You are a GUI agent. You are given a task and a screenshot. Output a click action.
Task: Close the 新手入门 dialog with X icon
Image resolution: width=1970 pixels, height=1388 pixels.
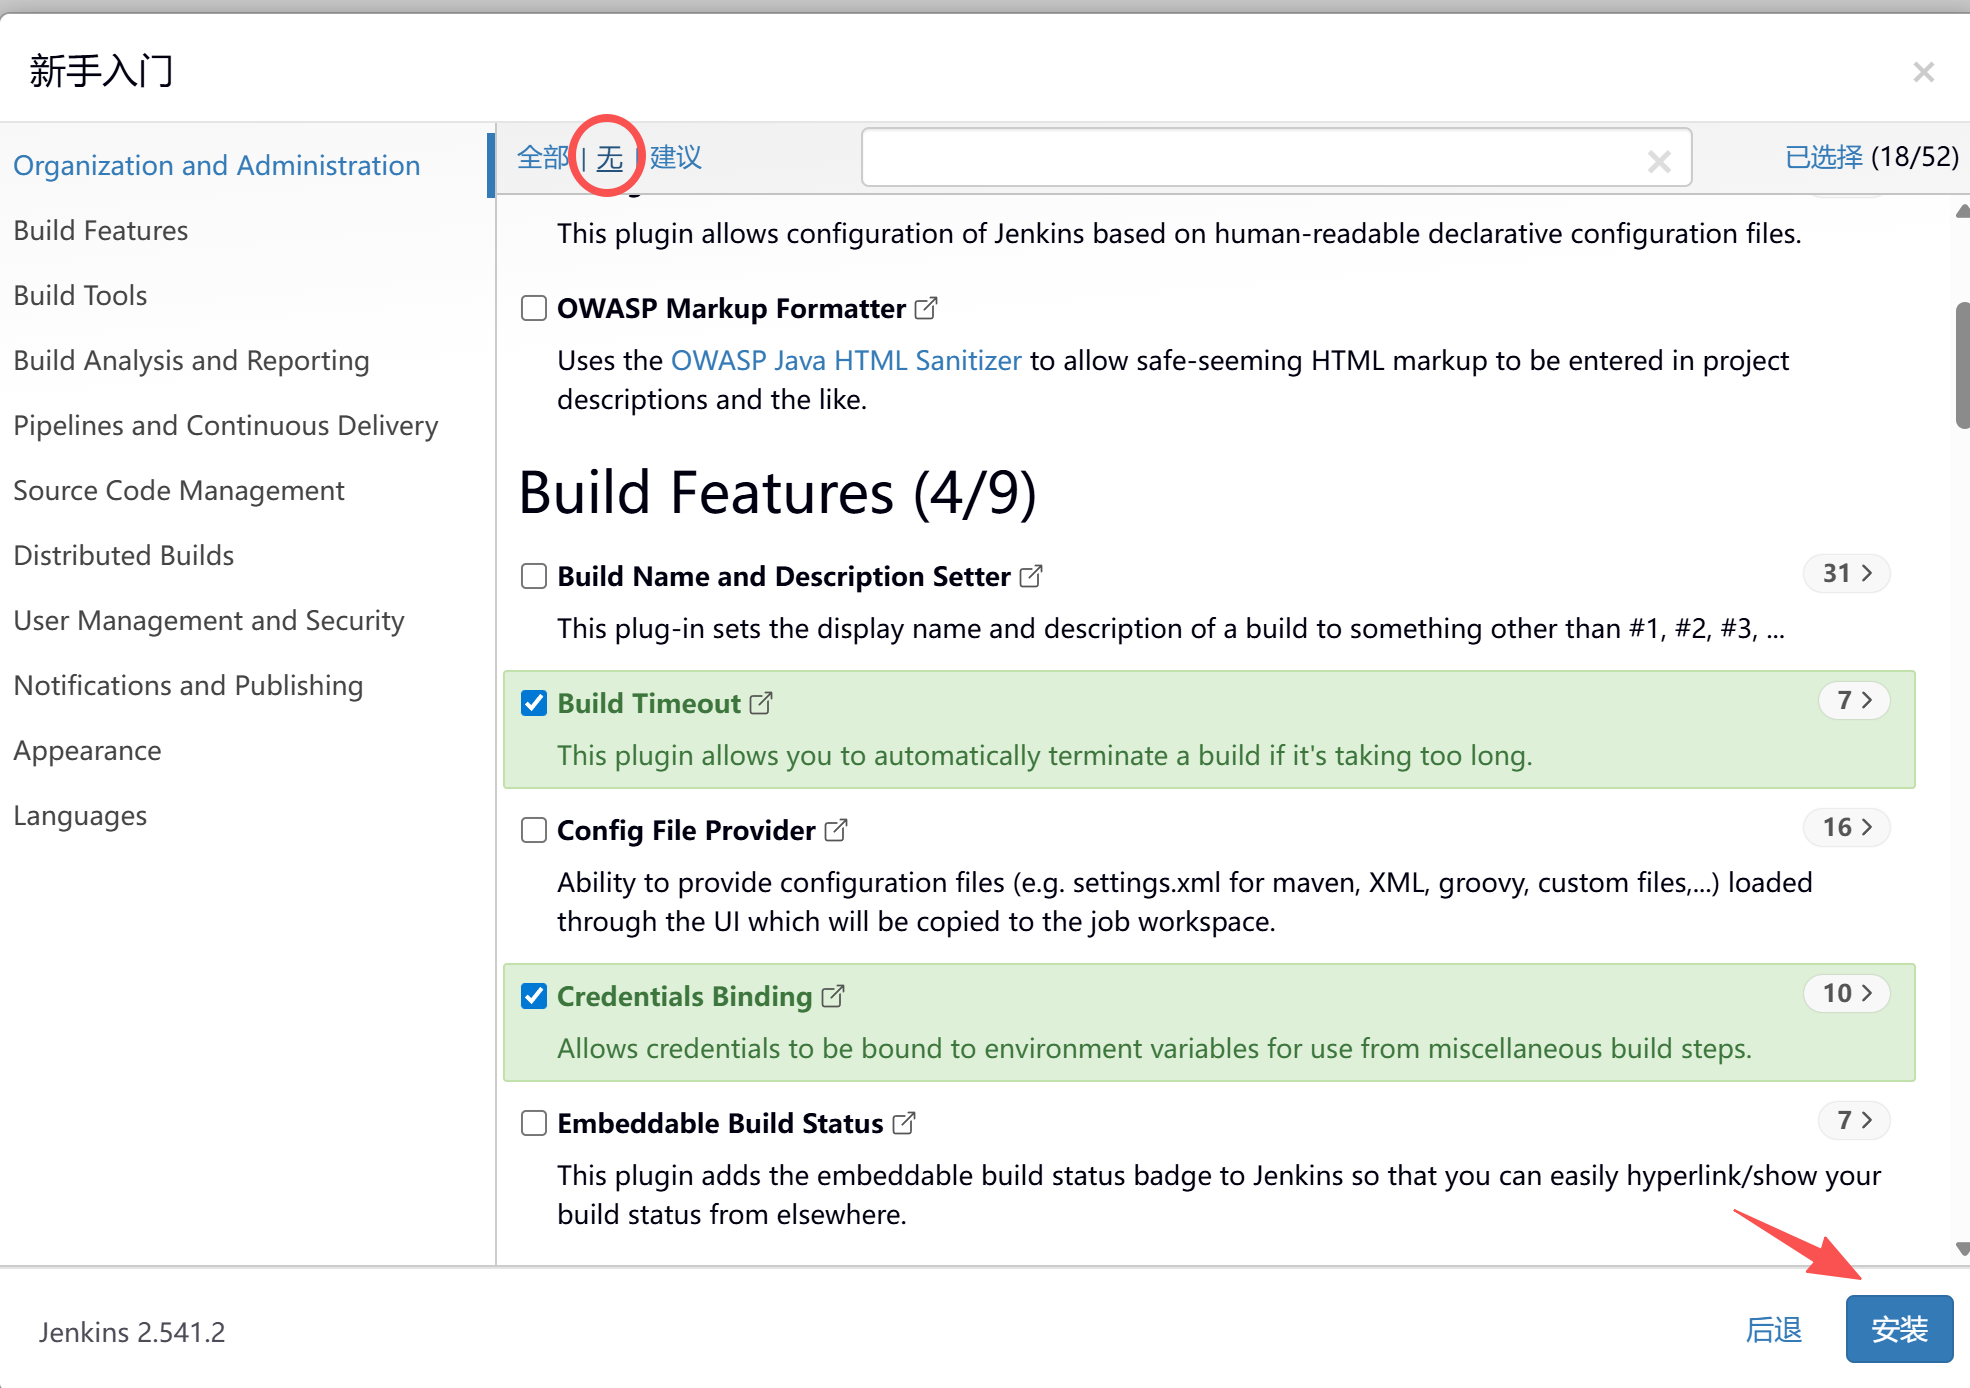(x=1923, y=72)
